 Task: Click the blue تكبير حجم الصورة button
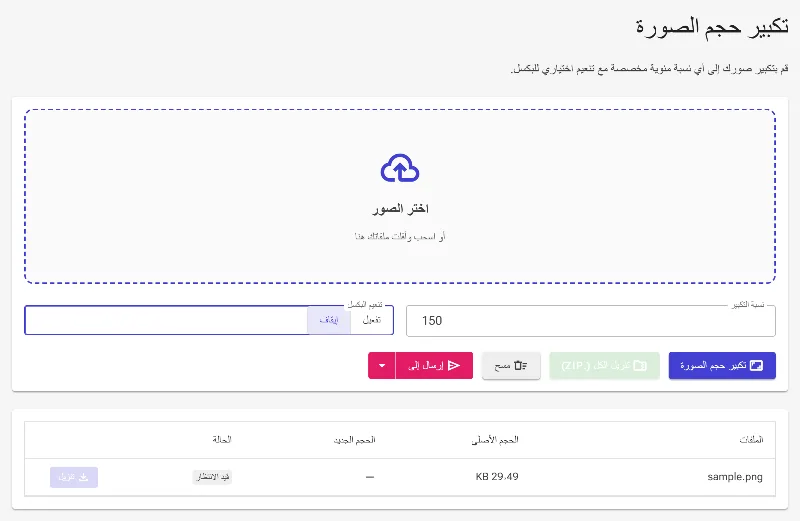click(722, 365)
